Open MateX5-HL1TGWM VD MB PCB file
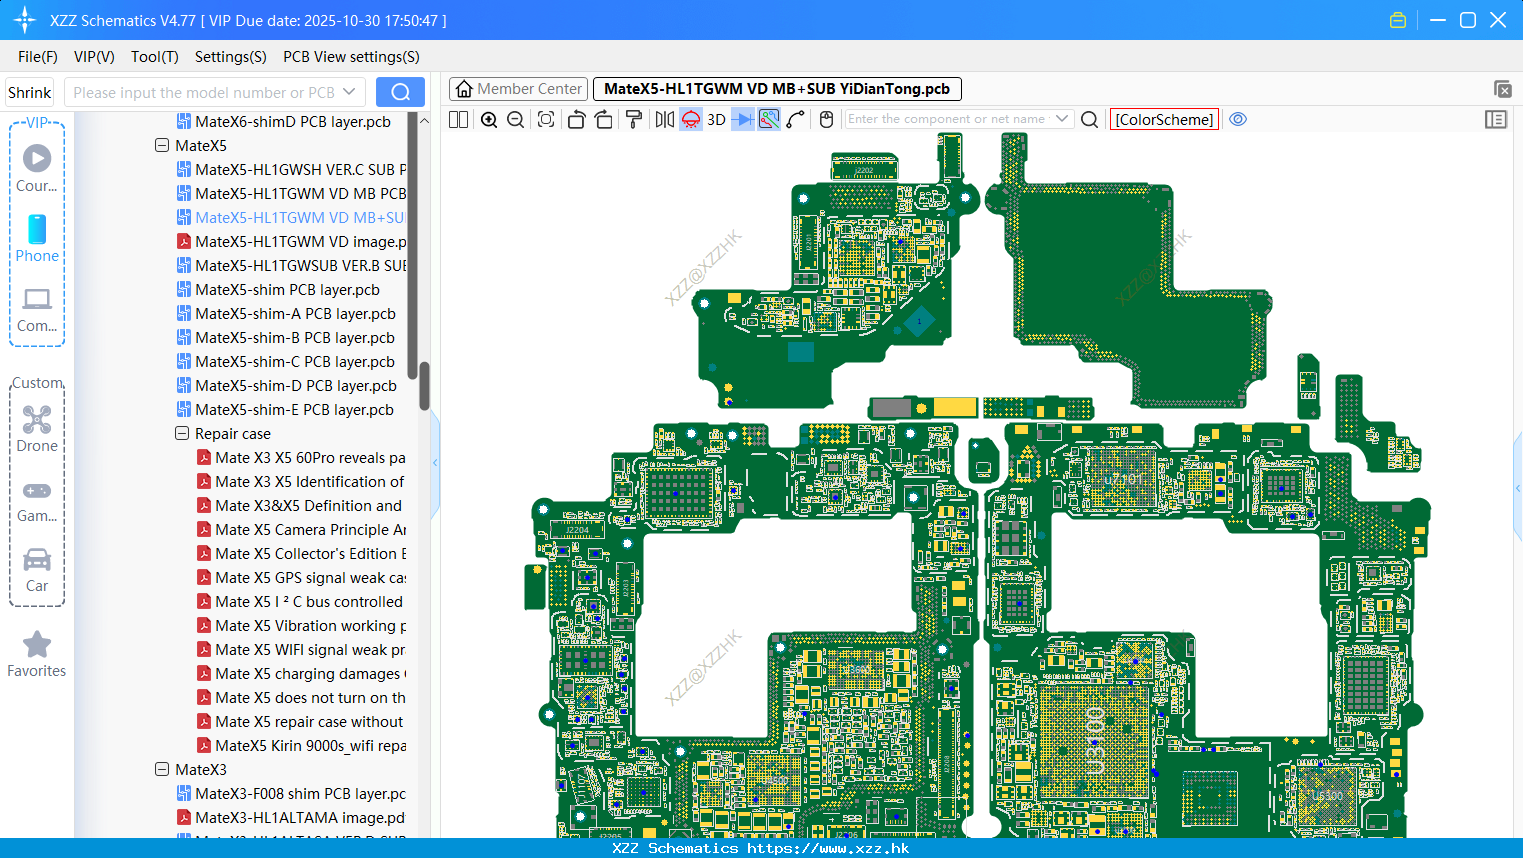The width and height of the screenshot is (1523, 858). 291,193
